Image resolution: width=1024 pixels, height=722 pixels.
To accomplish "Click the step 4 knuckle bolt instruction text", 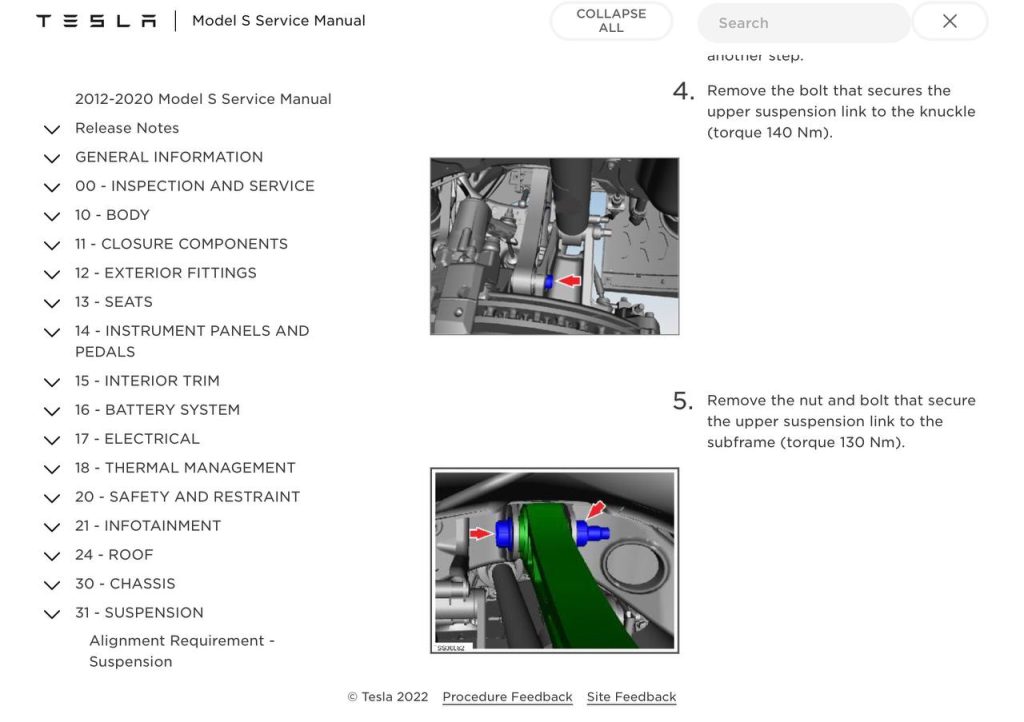I will [841, 112].
